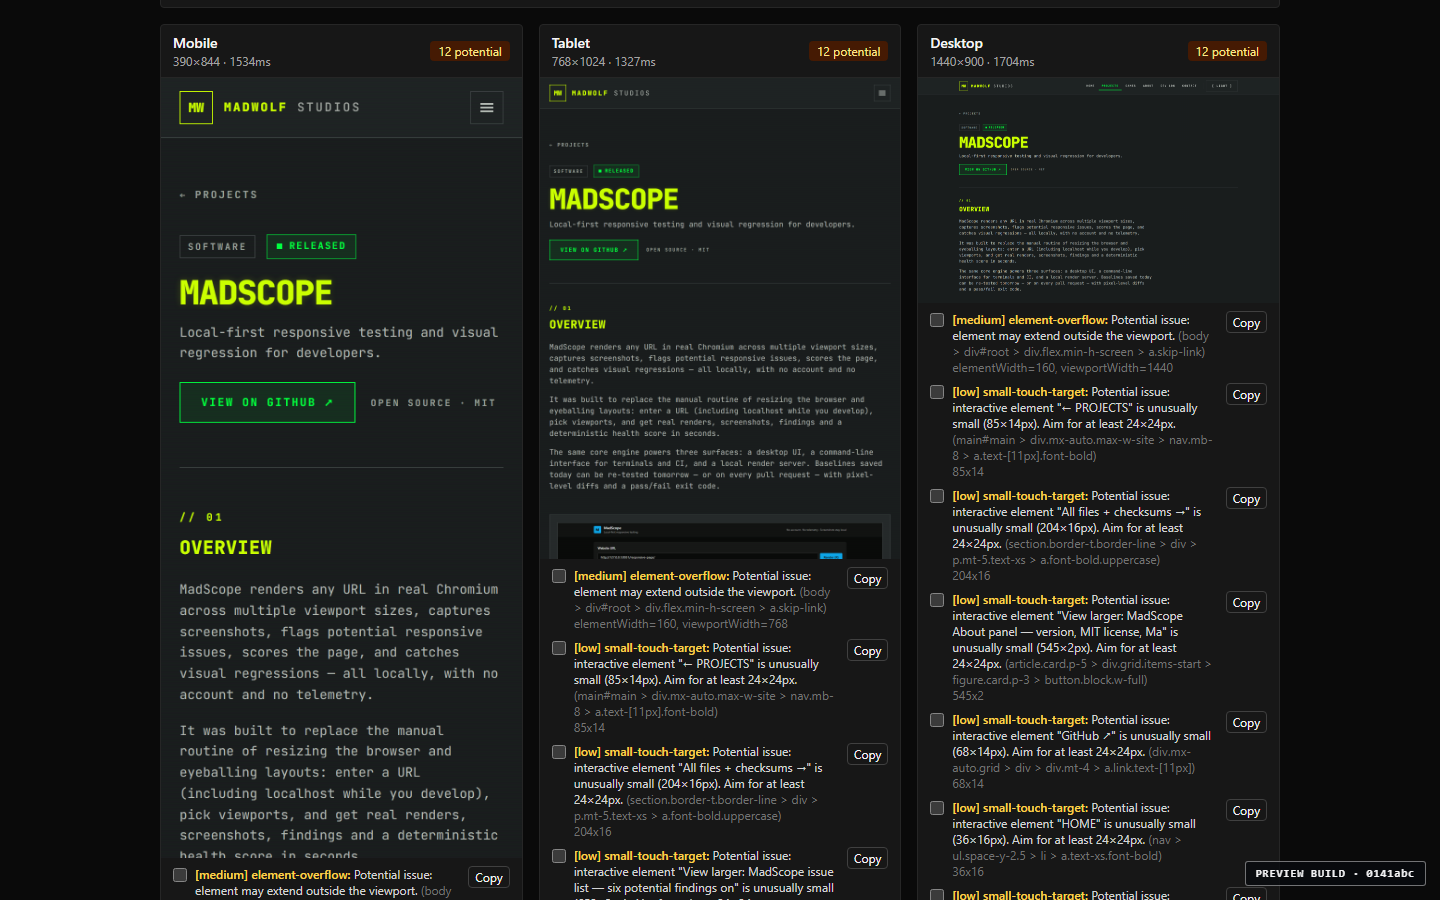Check Desktop "GitHub ↗" small-touch-target issue
1440x900 pixels.
pyautogui.click(x=937, y=720)
